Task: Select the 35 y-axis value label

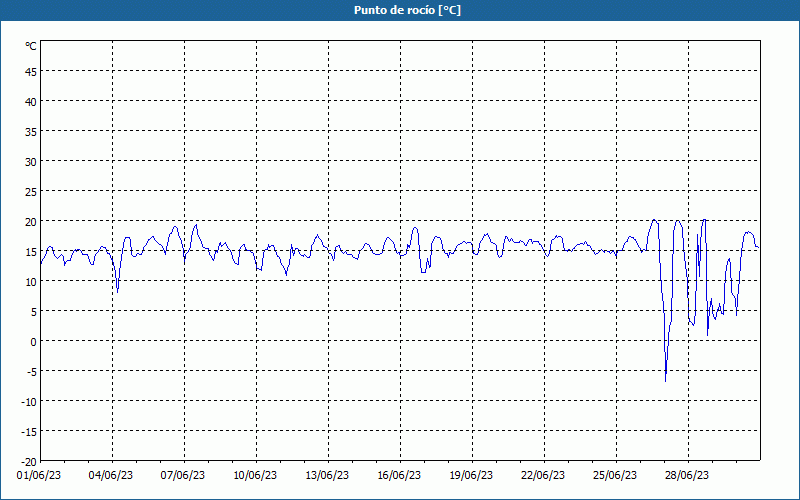Action: (x=31, y=132)
